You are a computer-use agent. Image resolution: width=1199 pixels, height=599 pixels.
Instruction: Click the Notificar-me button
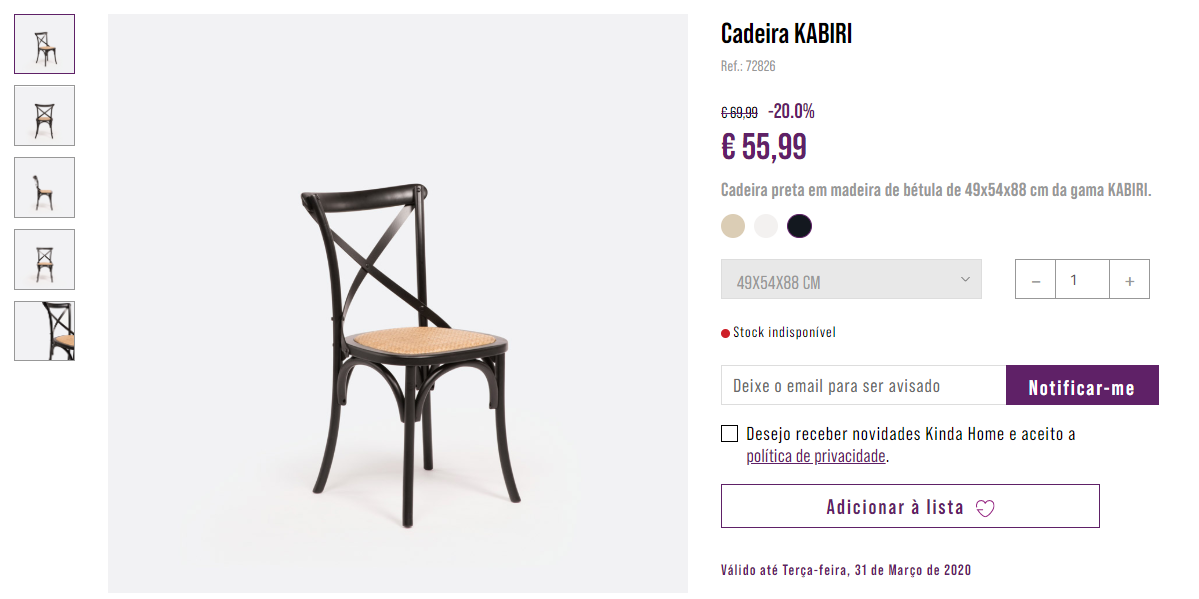1082,385
